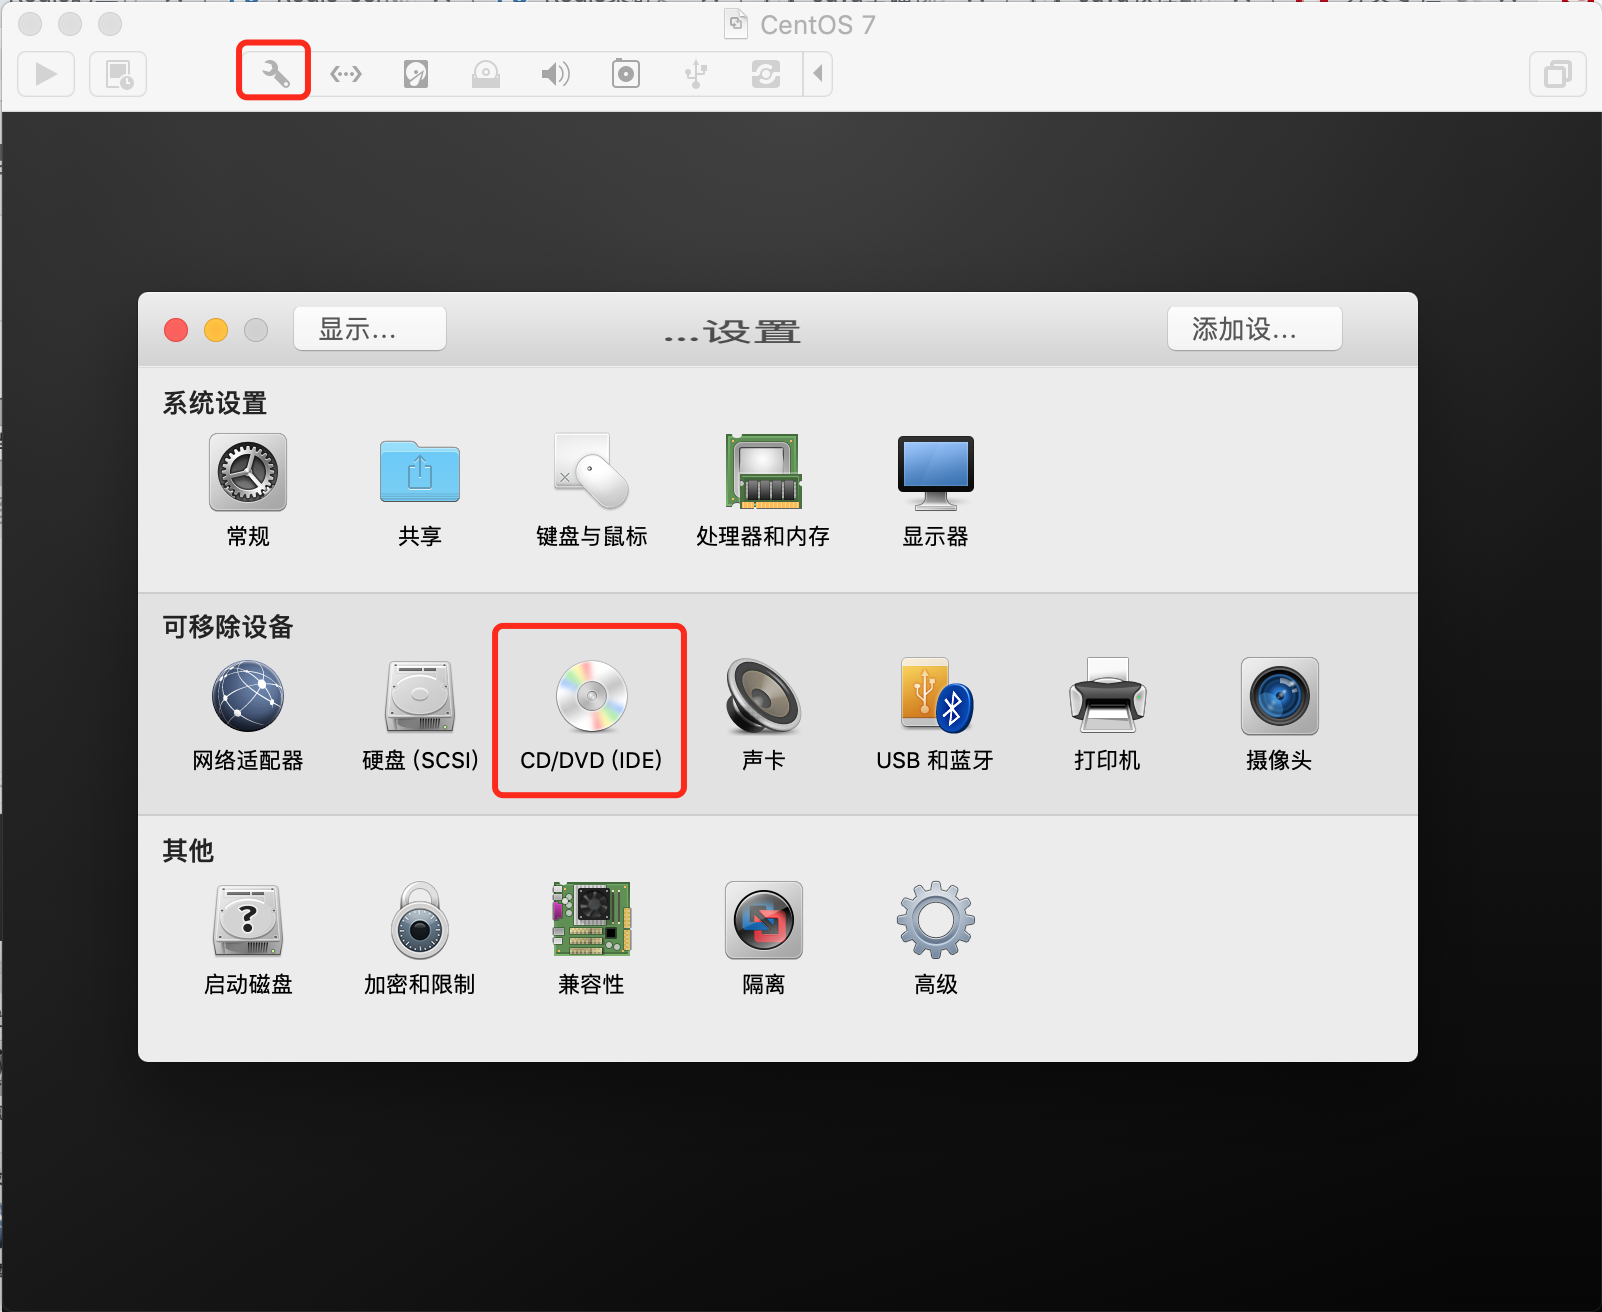
Task: Click the CentOS 7 window title
Action: pyautogui.click(x=817, y=25)
